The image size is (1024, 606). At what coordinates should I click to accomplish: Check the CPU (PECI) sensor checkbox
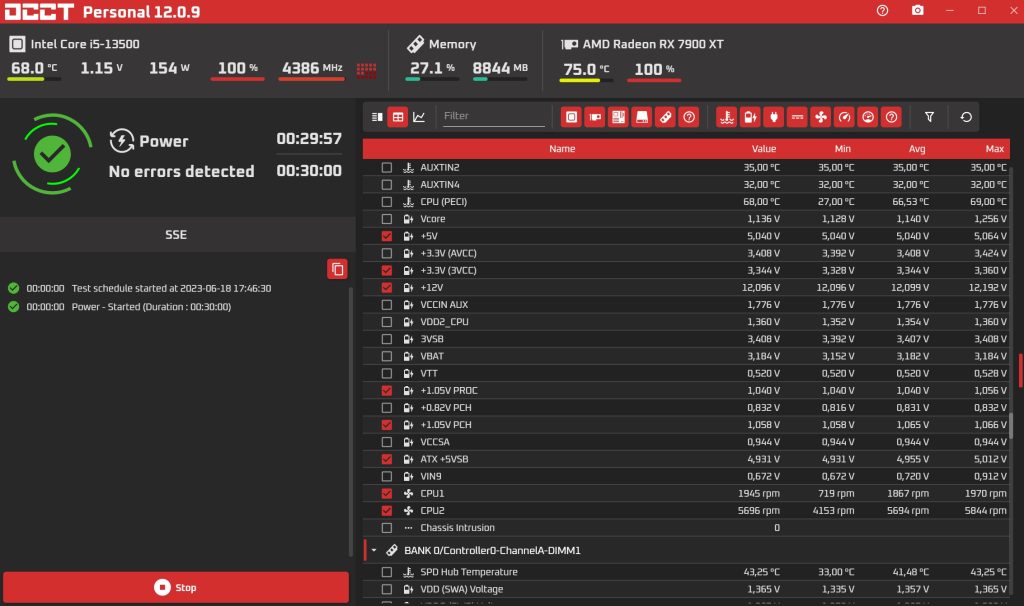tap(387, 202)
